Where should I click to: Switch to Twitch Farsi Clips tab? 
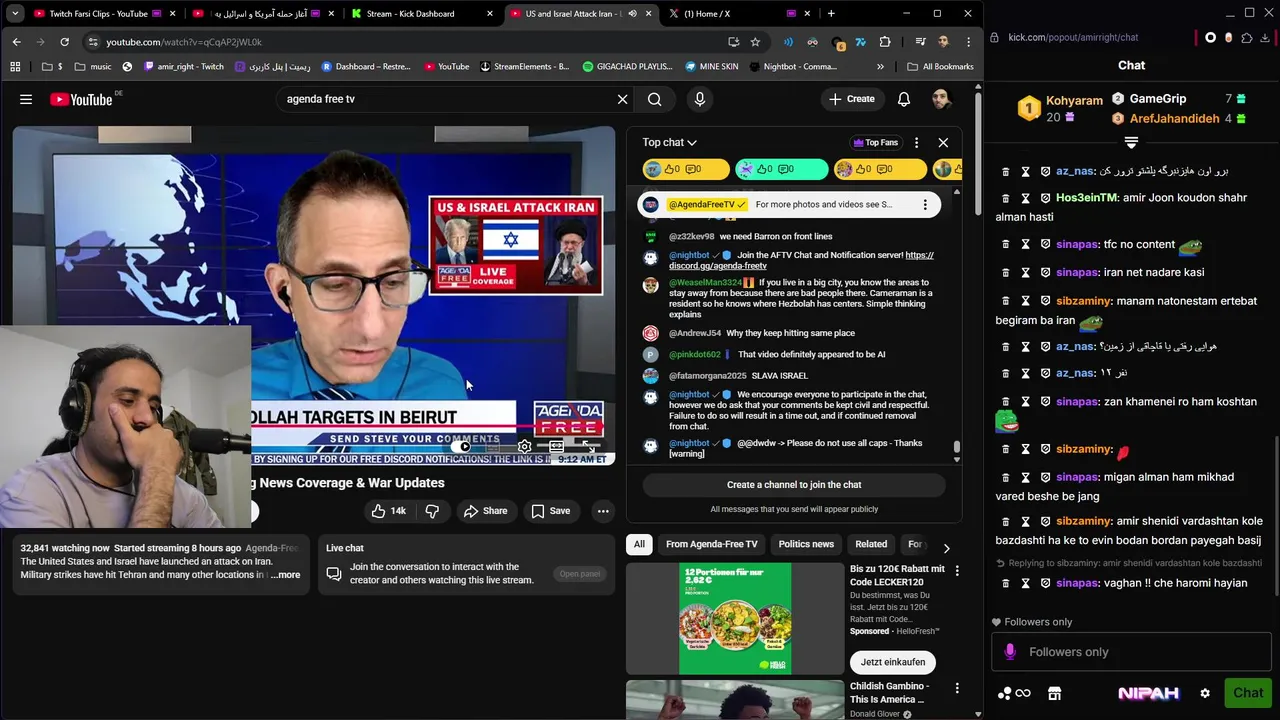point(96,14)
